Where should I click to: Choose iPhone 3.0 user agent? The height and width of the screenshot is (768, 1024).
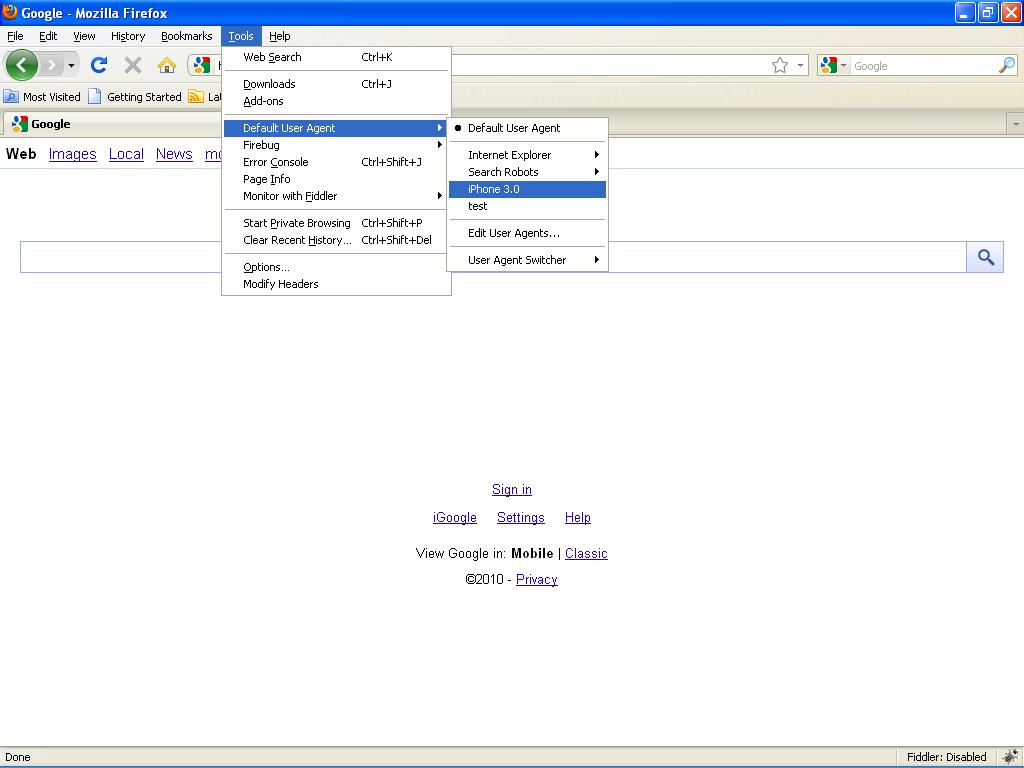pyautogui.click(x=494, y=189)
